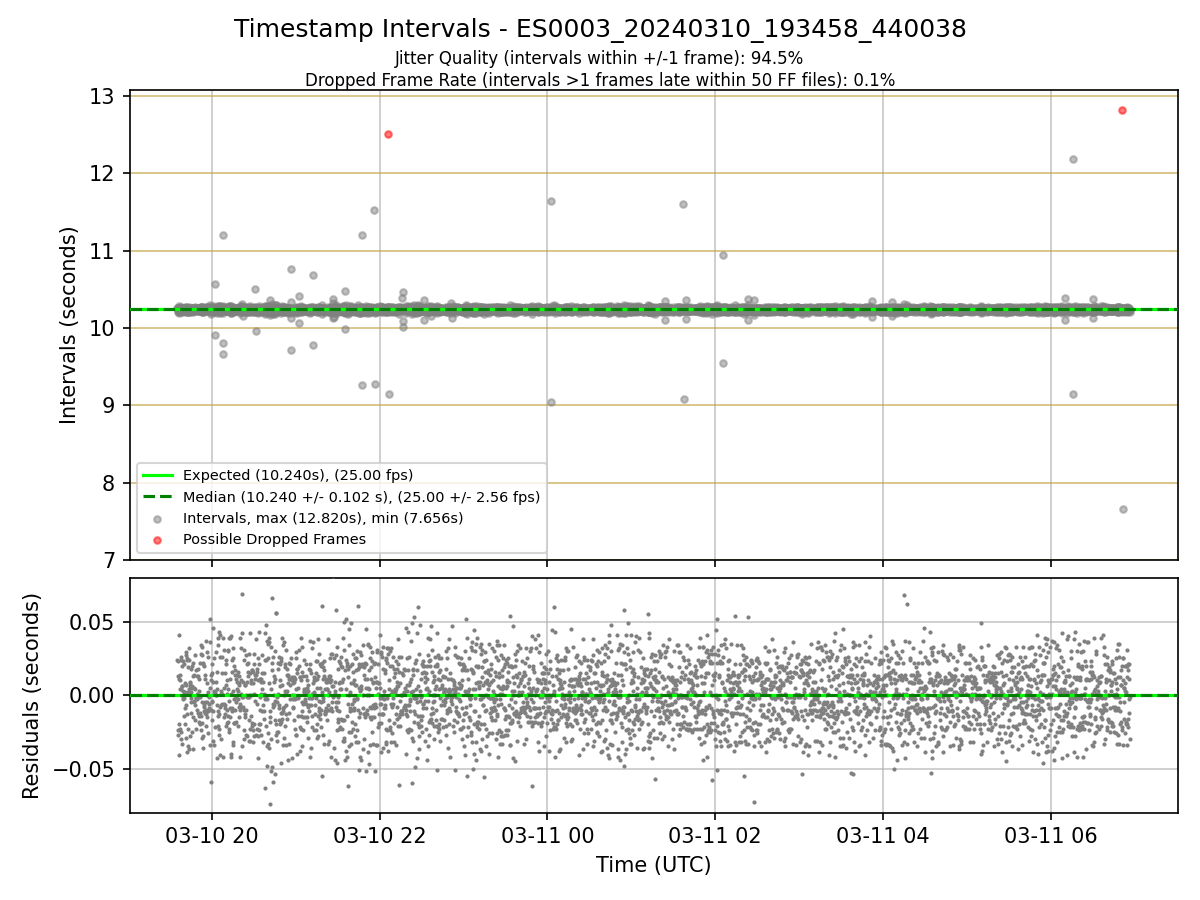Click the '03-10 22' x-axis tick label
The image size is (1200, 900).
click(x=379, y=834)
